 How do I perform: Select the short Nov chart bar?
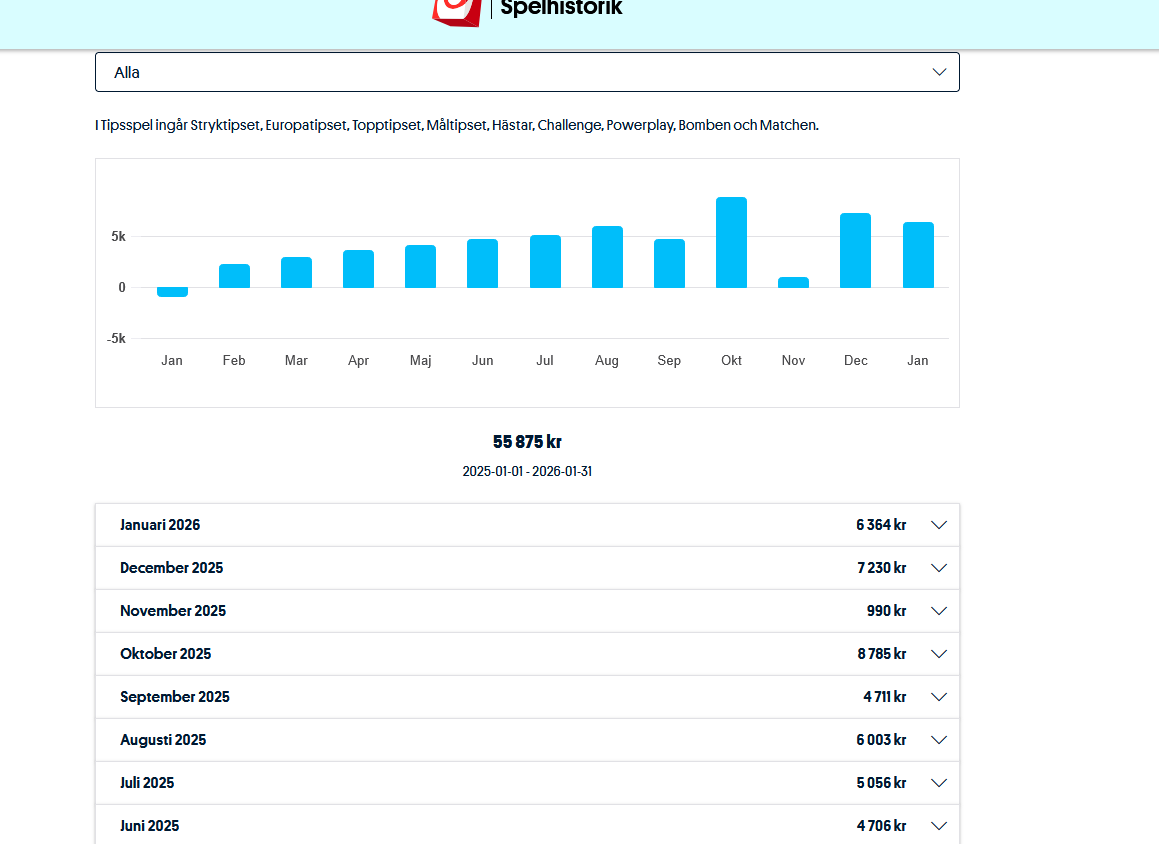click(793, 283)
